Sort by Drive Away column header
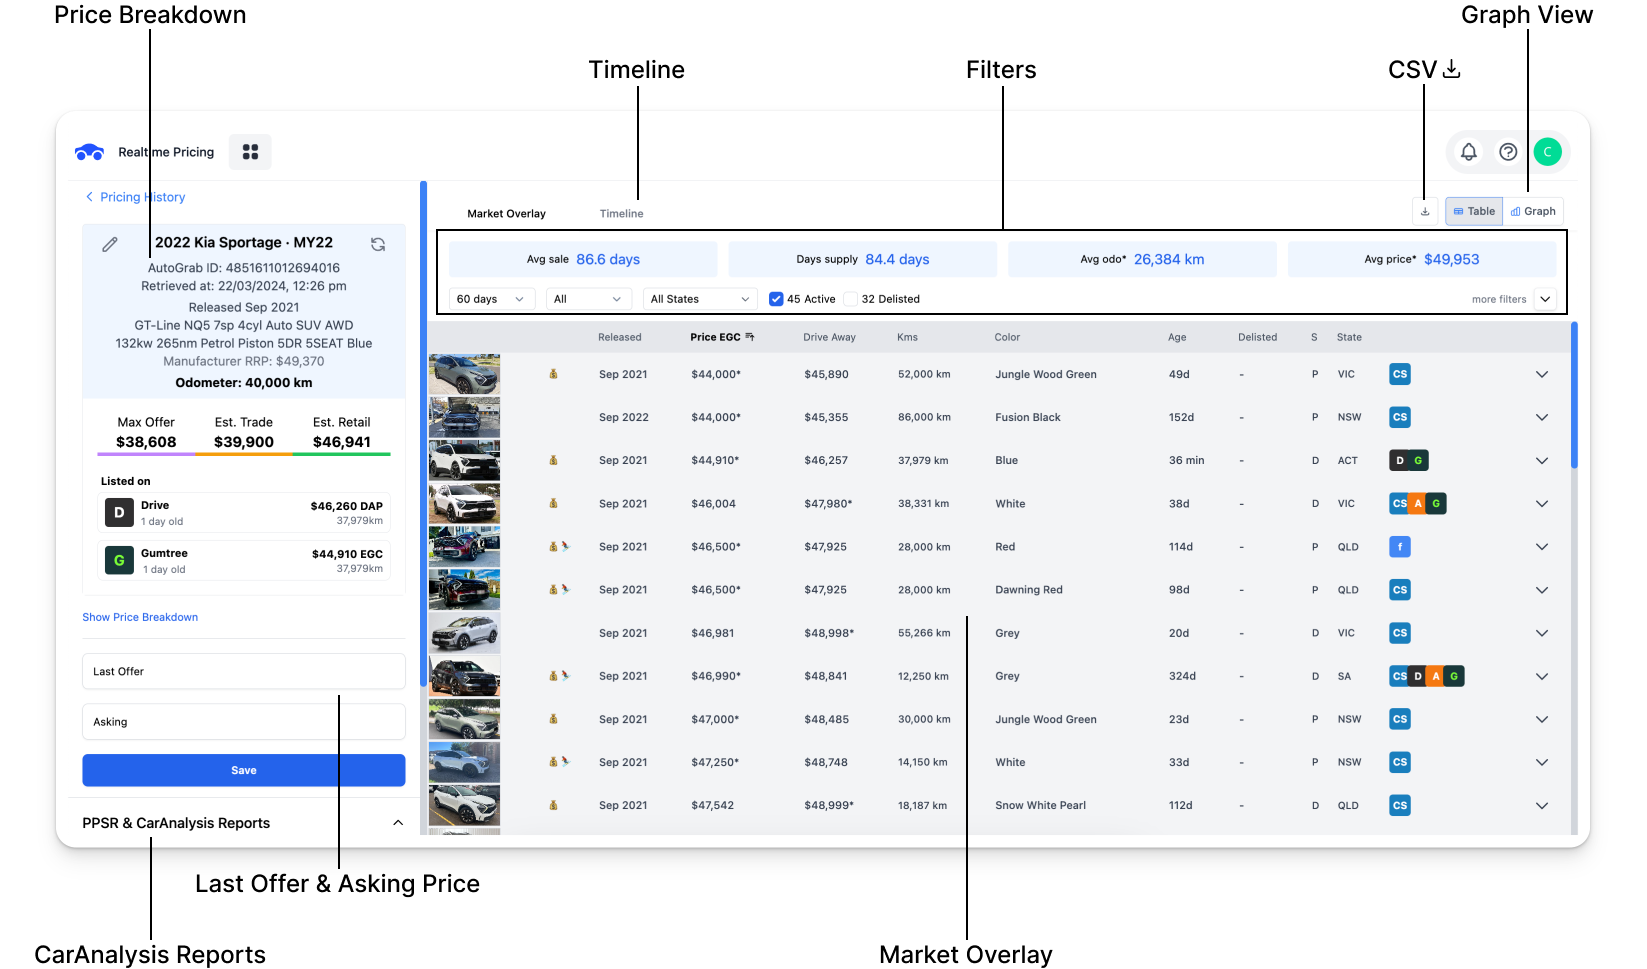This screenshot has height=969, width=1647. [829, 337]
